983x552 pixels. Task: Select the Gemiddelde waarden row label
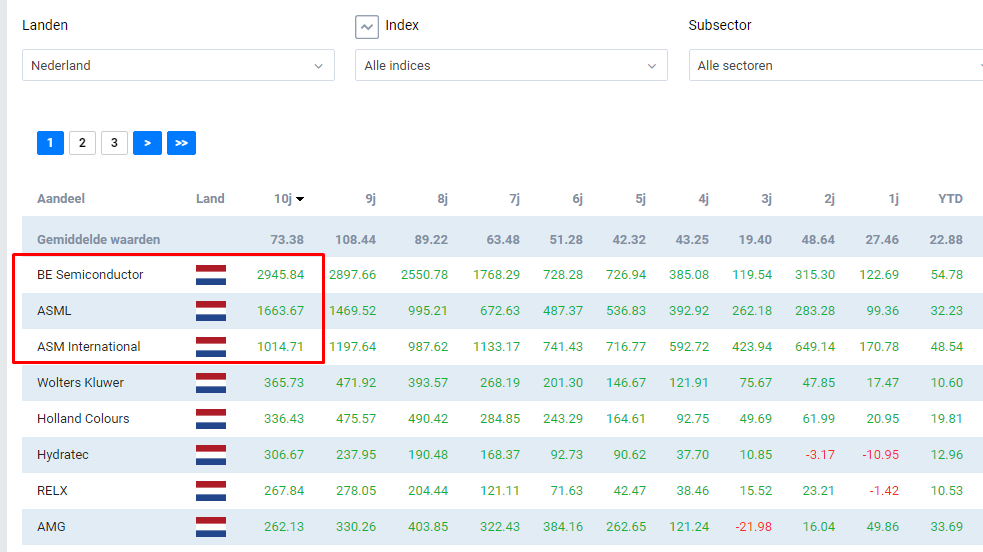98,239
